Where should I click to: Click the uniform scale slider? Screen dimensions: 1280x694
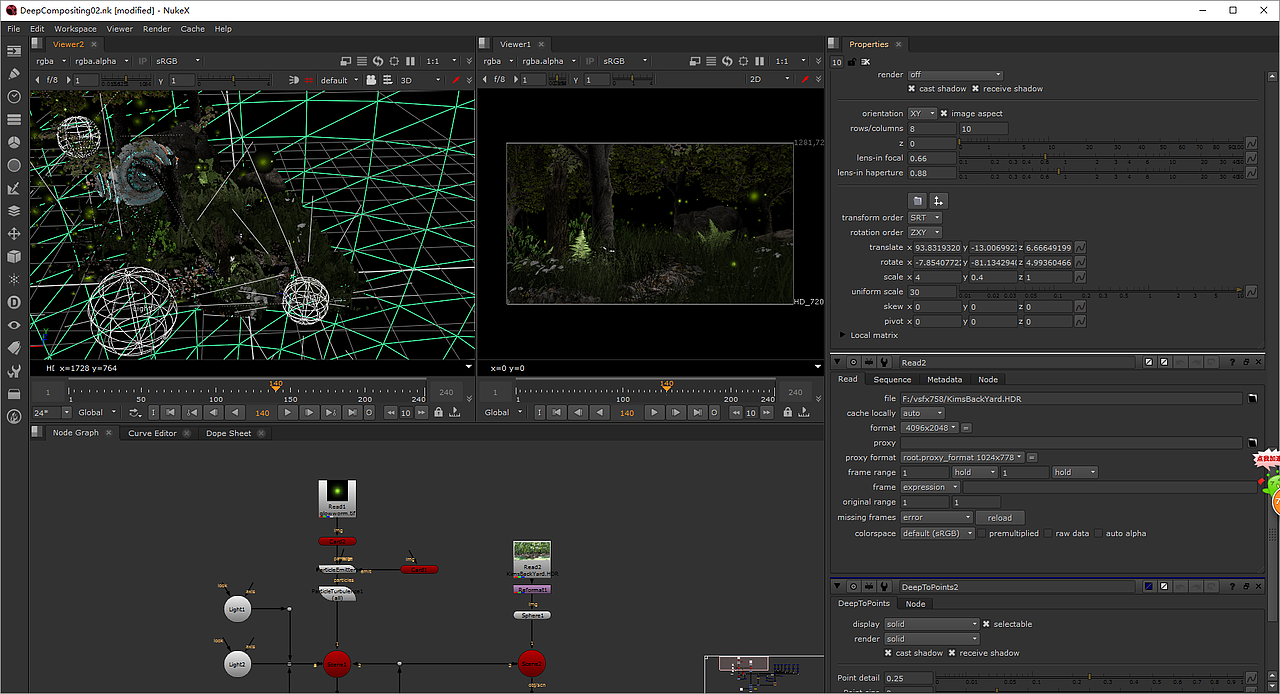tap(1099, 292)
